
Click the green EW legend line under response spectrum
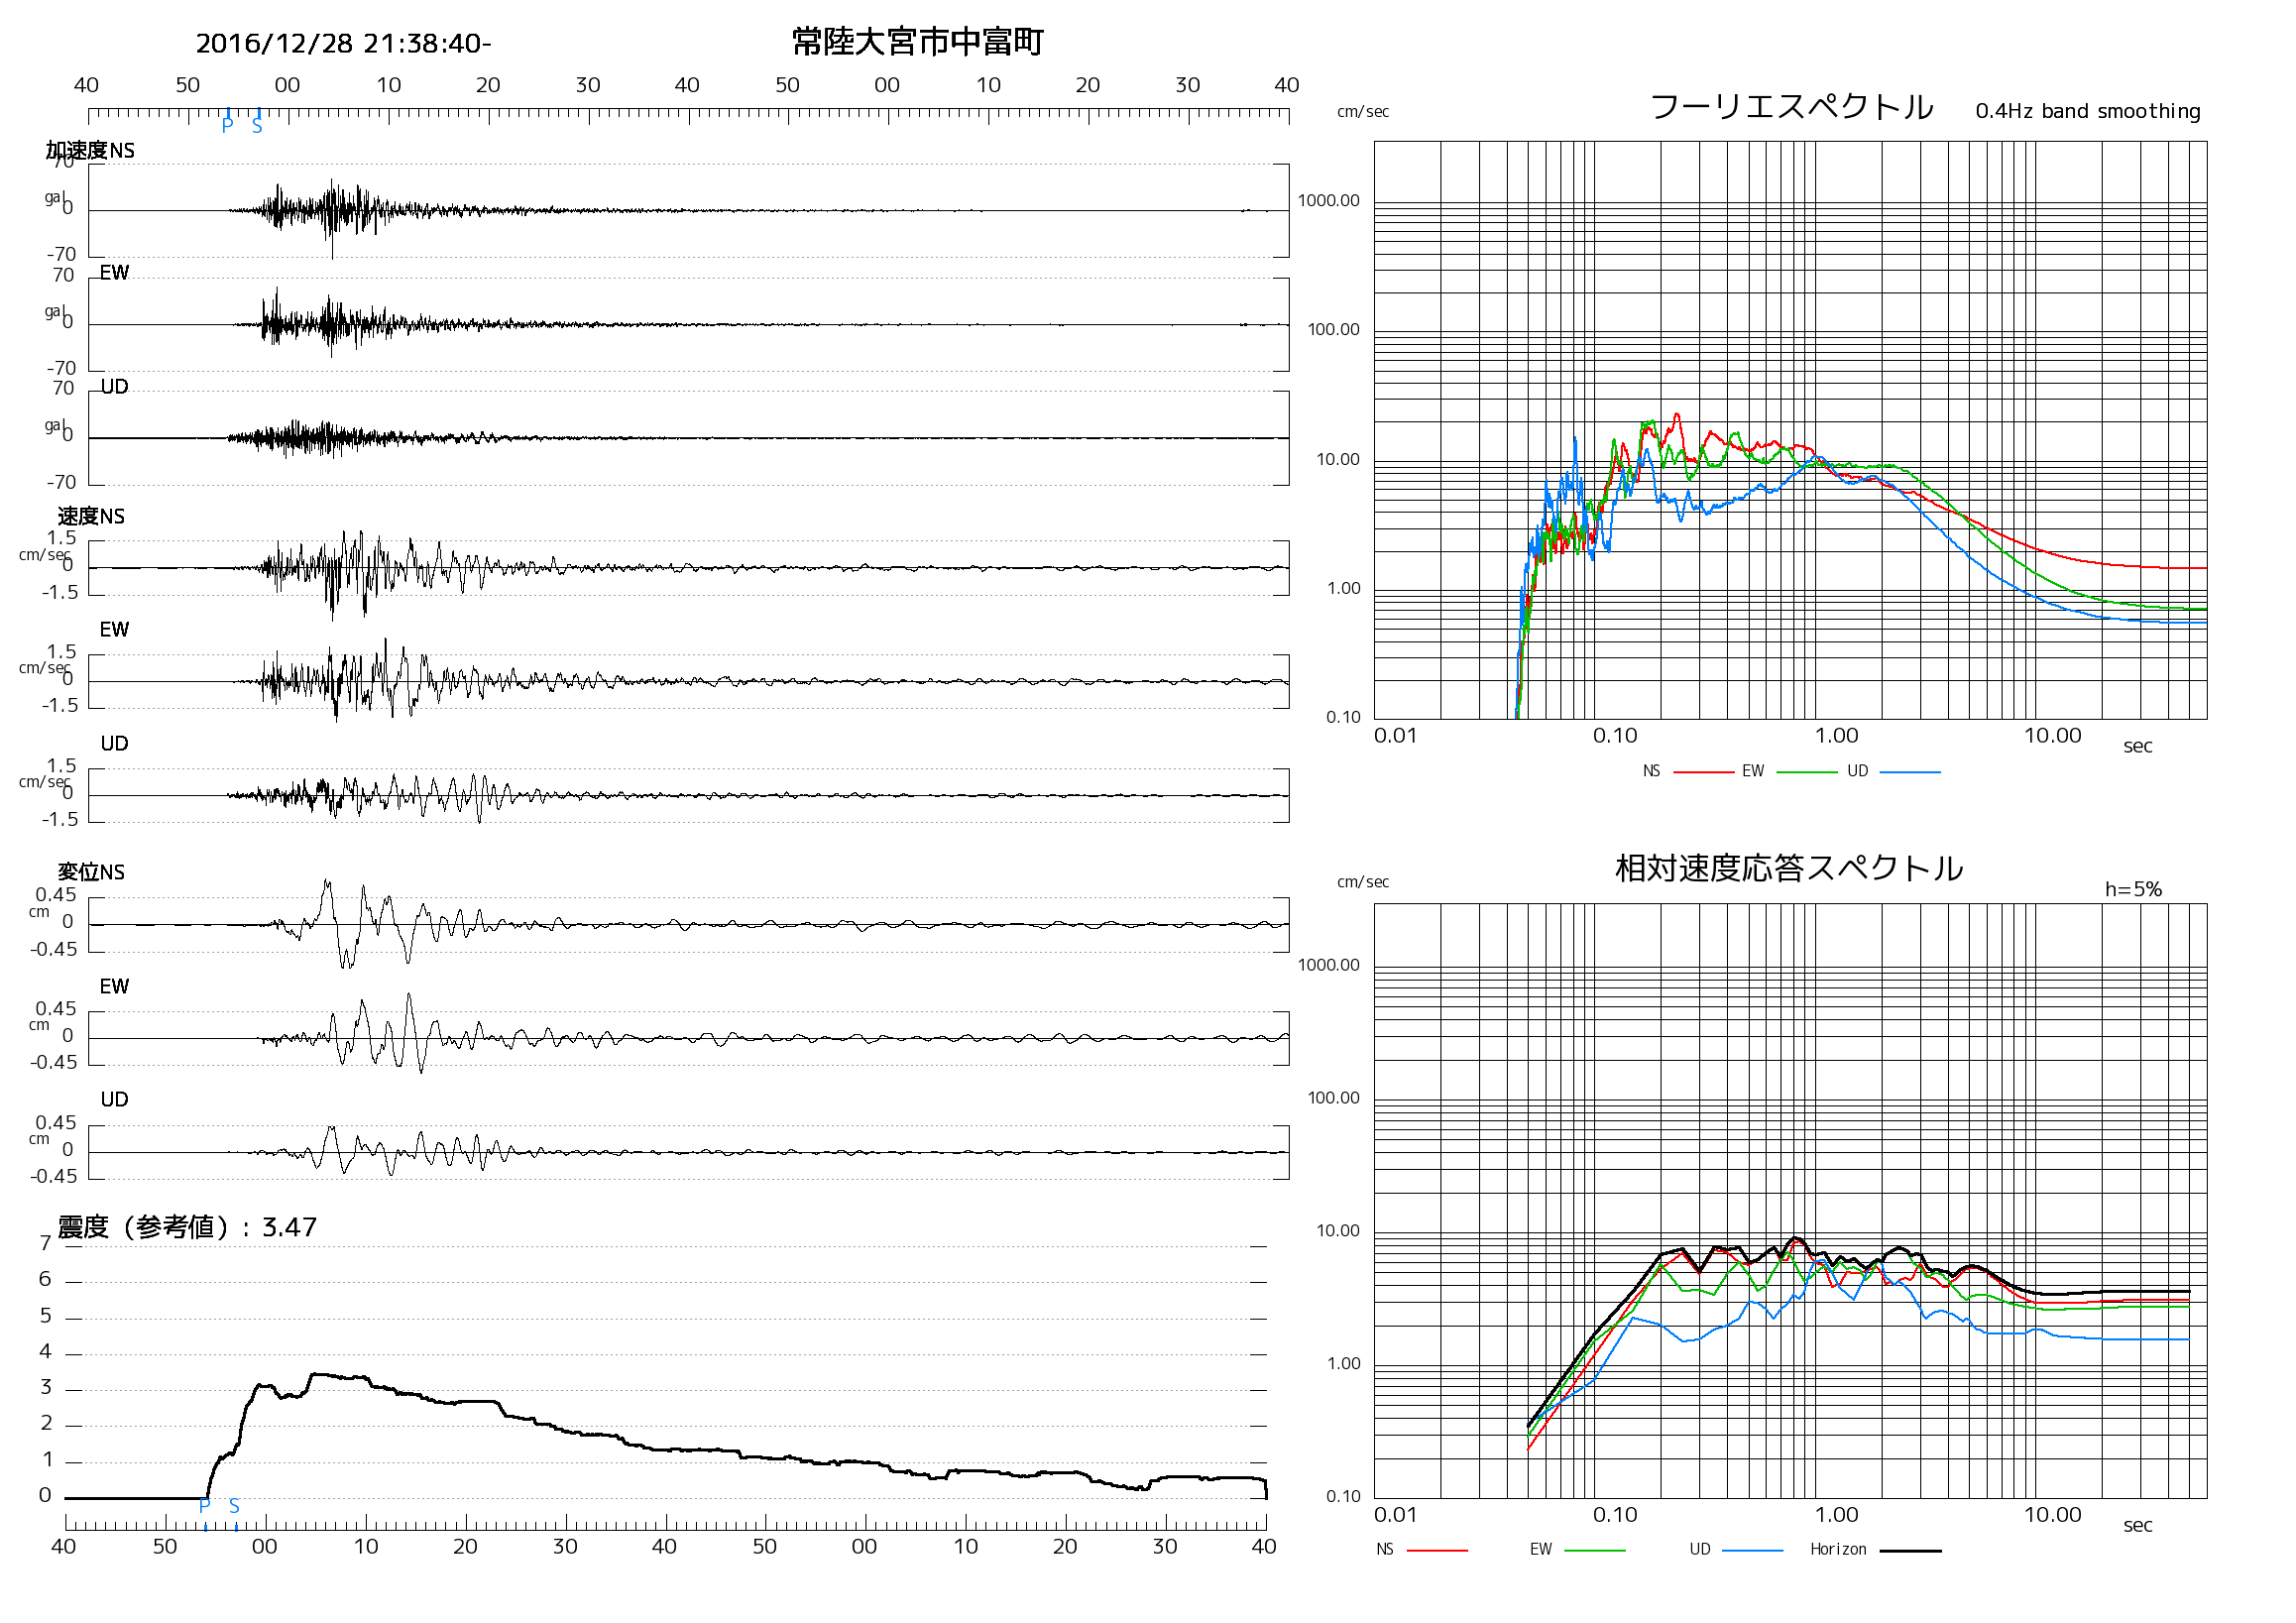click(1594, 1550)
